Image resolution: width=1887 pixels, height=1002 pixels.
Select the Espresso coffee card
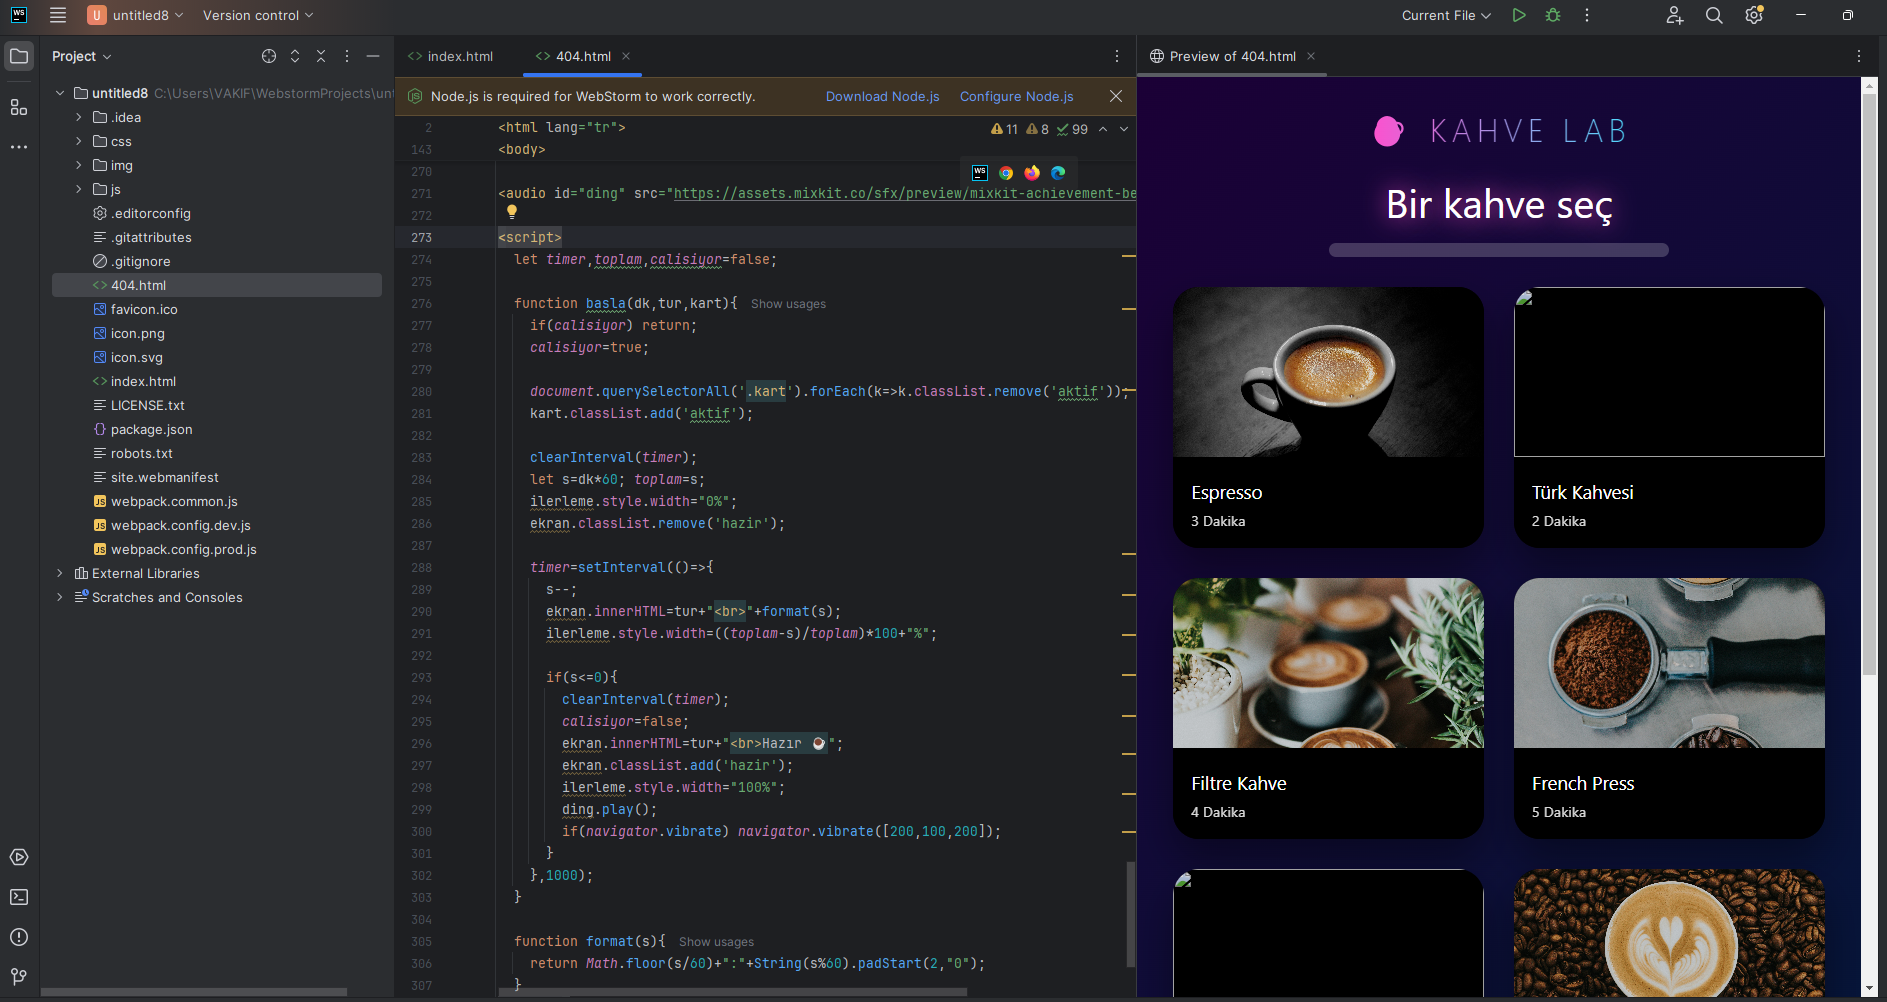(1328, 417)
